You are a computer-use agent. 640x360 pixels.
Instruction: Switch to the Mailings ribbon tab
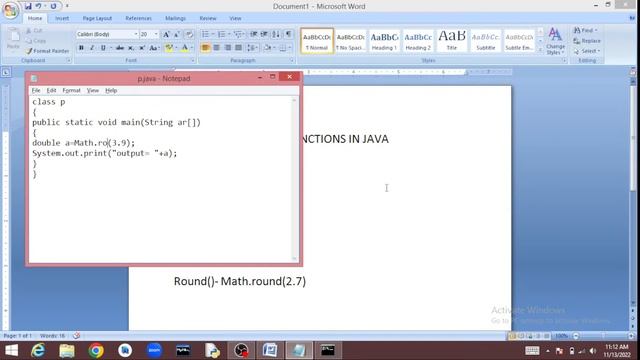[x=175, y=18]
